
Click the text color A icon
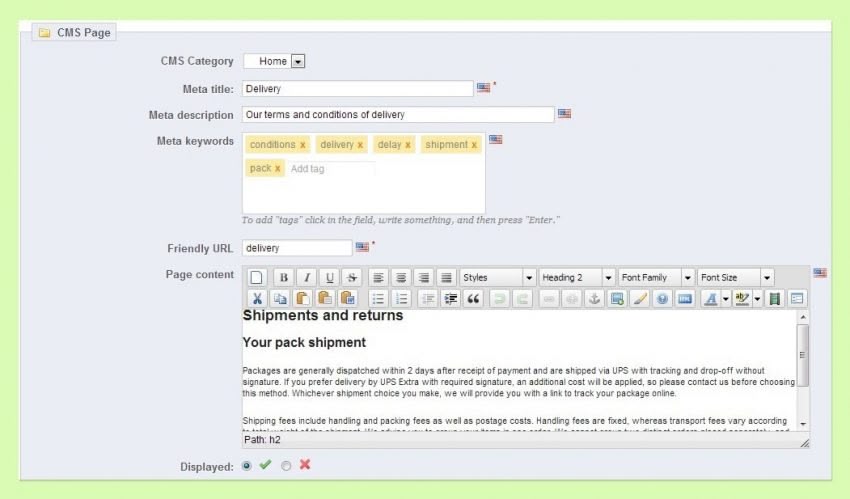coord(711,299)
